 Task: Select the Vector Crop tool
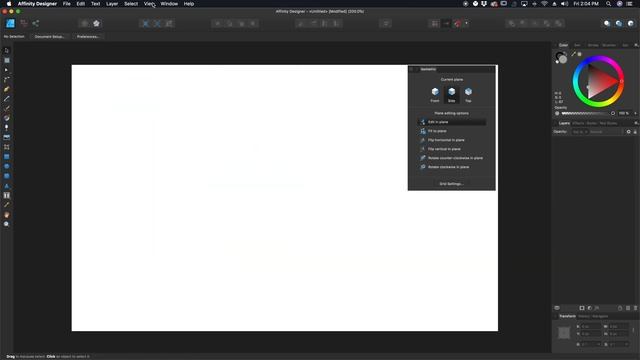coord(7,147)
